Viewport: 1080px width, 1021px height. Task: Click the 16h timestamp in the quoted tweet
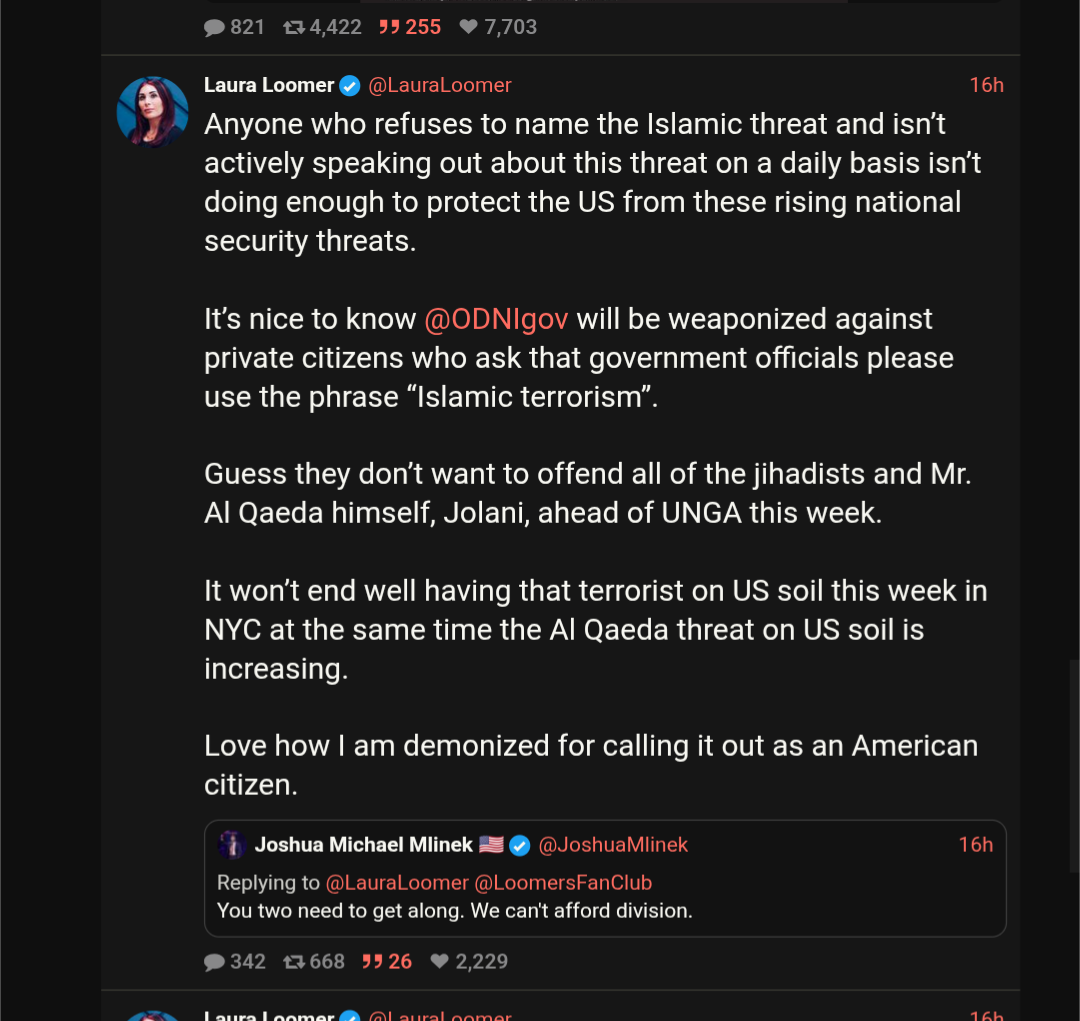(x=975, y=845)
